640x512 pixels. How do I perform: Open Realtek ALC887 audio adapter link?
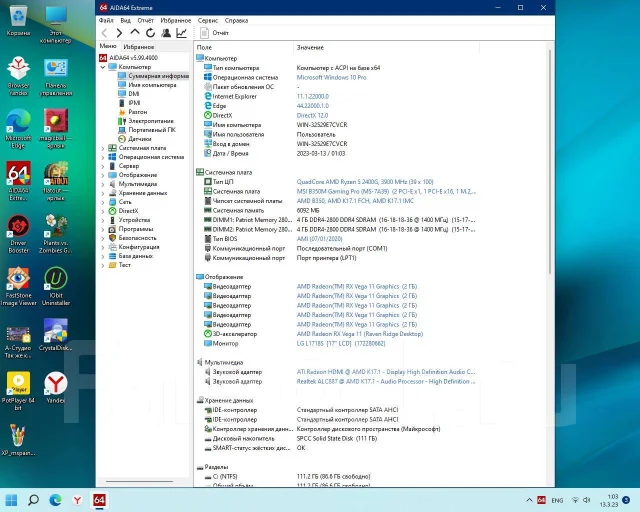click(386, 382)
